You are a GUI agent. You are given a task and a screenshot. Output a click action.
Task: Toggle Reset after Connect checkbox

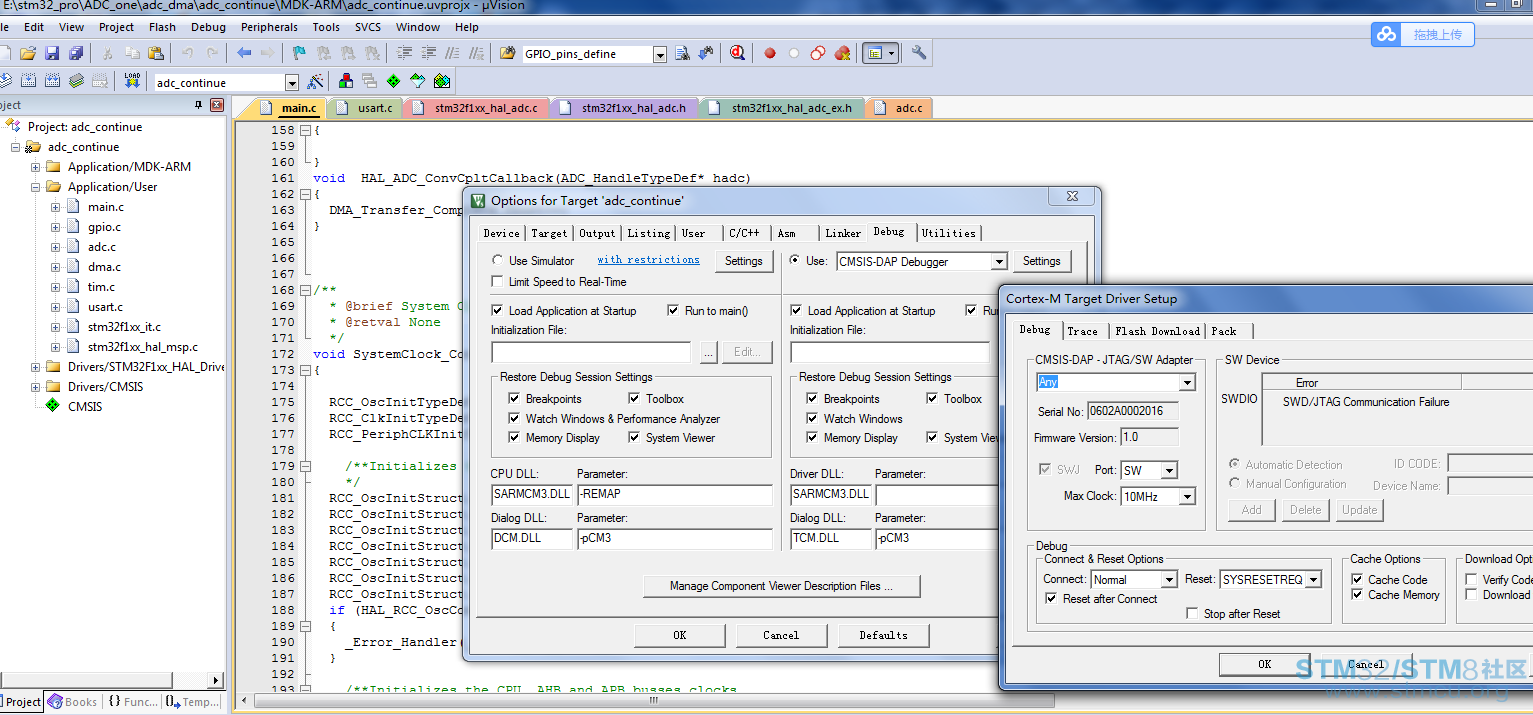[1051, 599]
